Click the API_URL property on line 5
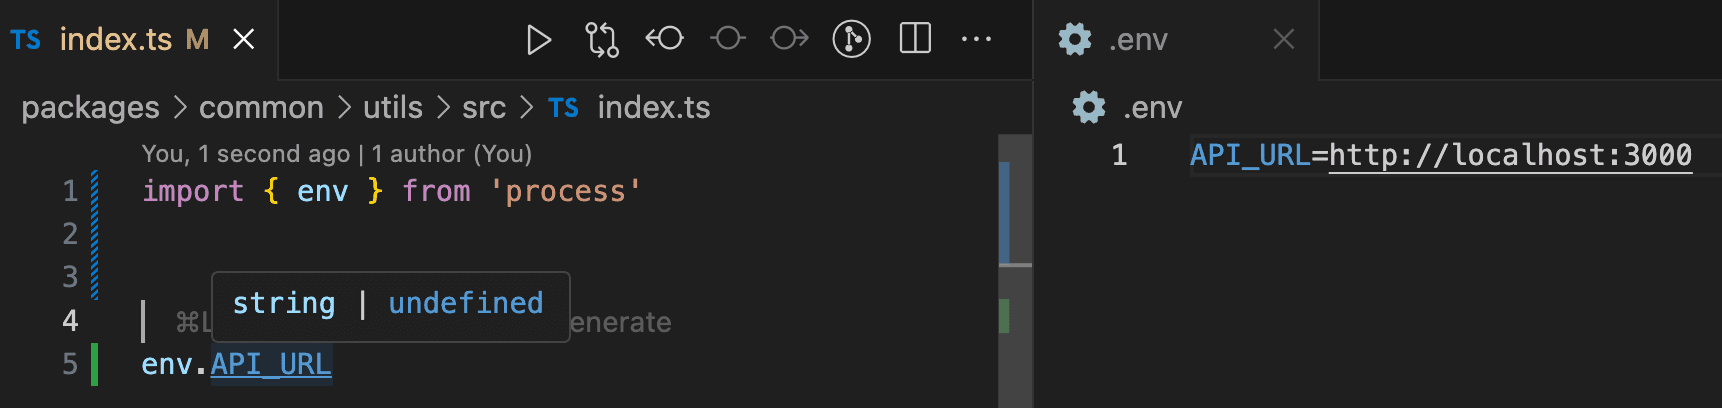The height and width of the screenshot is (408, 1722). 271,364
